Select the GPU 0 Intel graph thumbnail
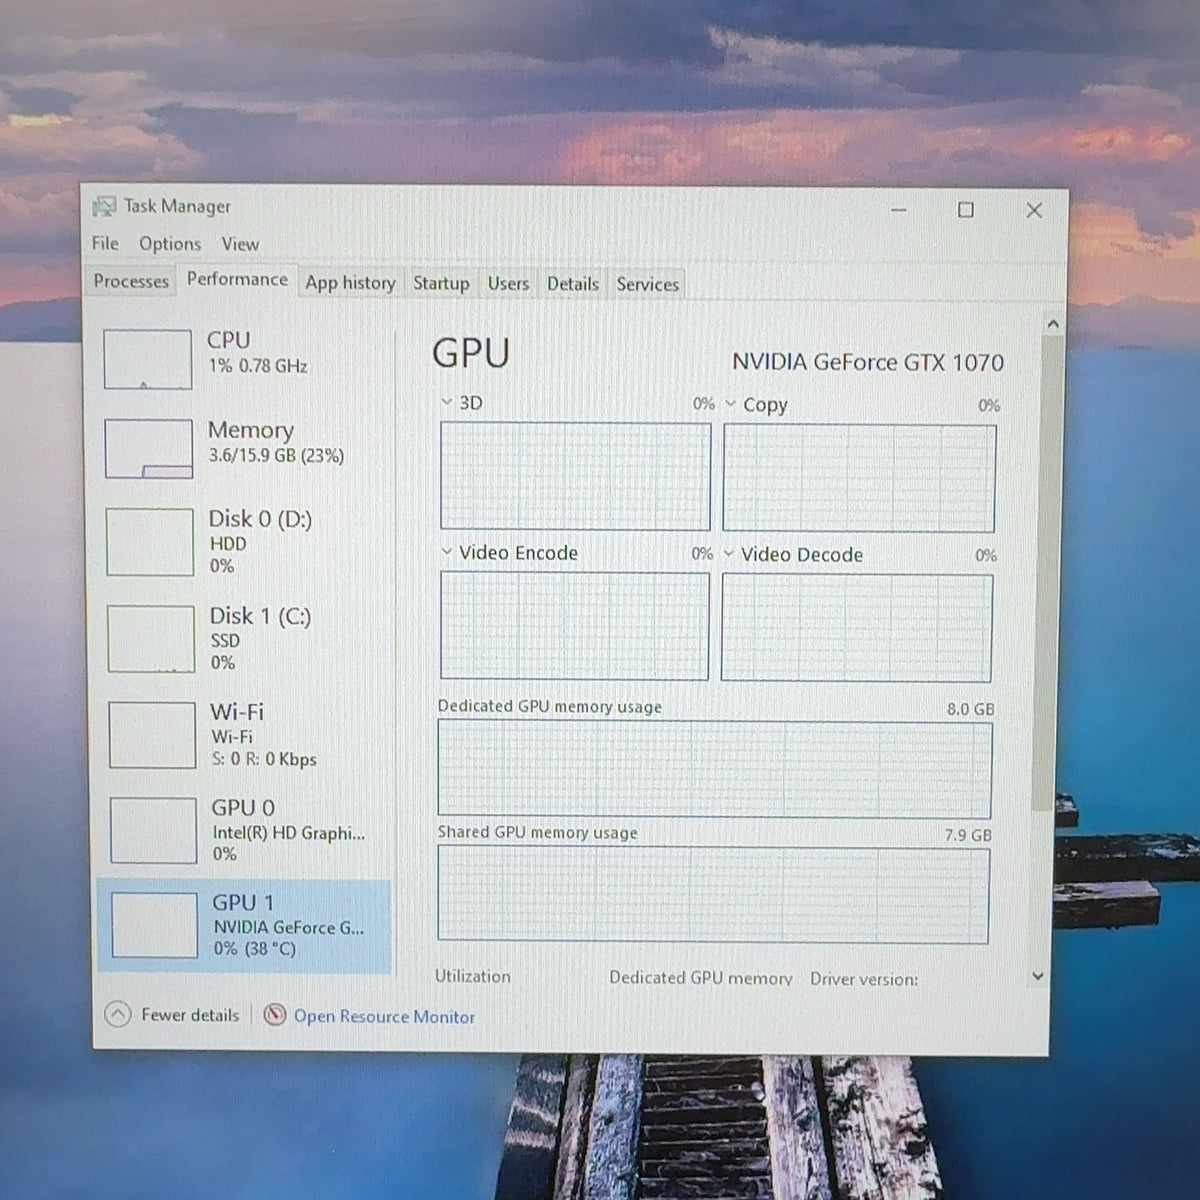 tap(154, 830)
